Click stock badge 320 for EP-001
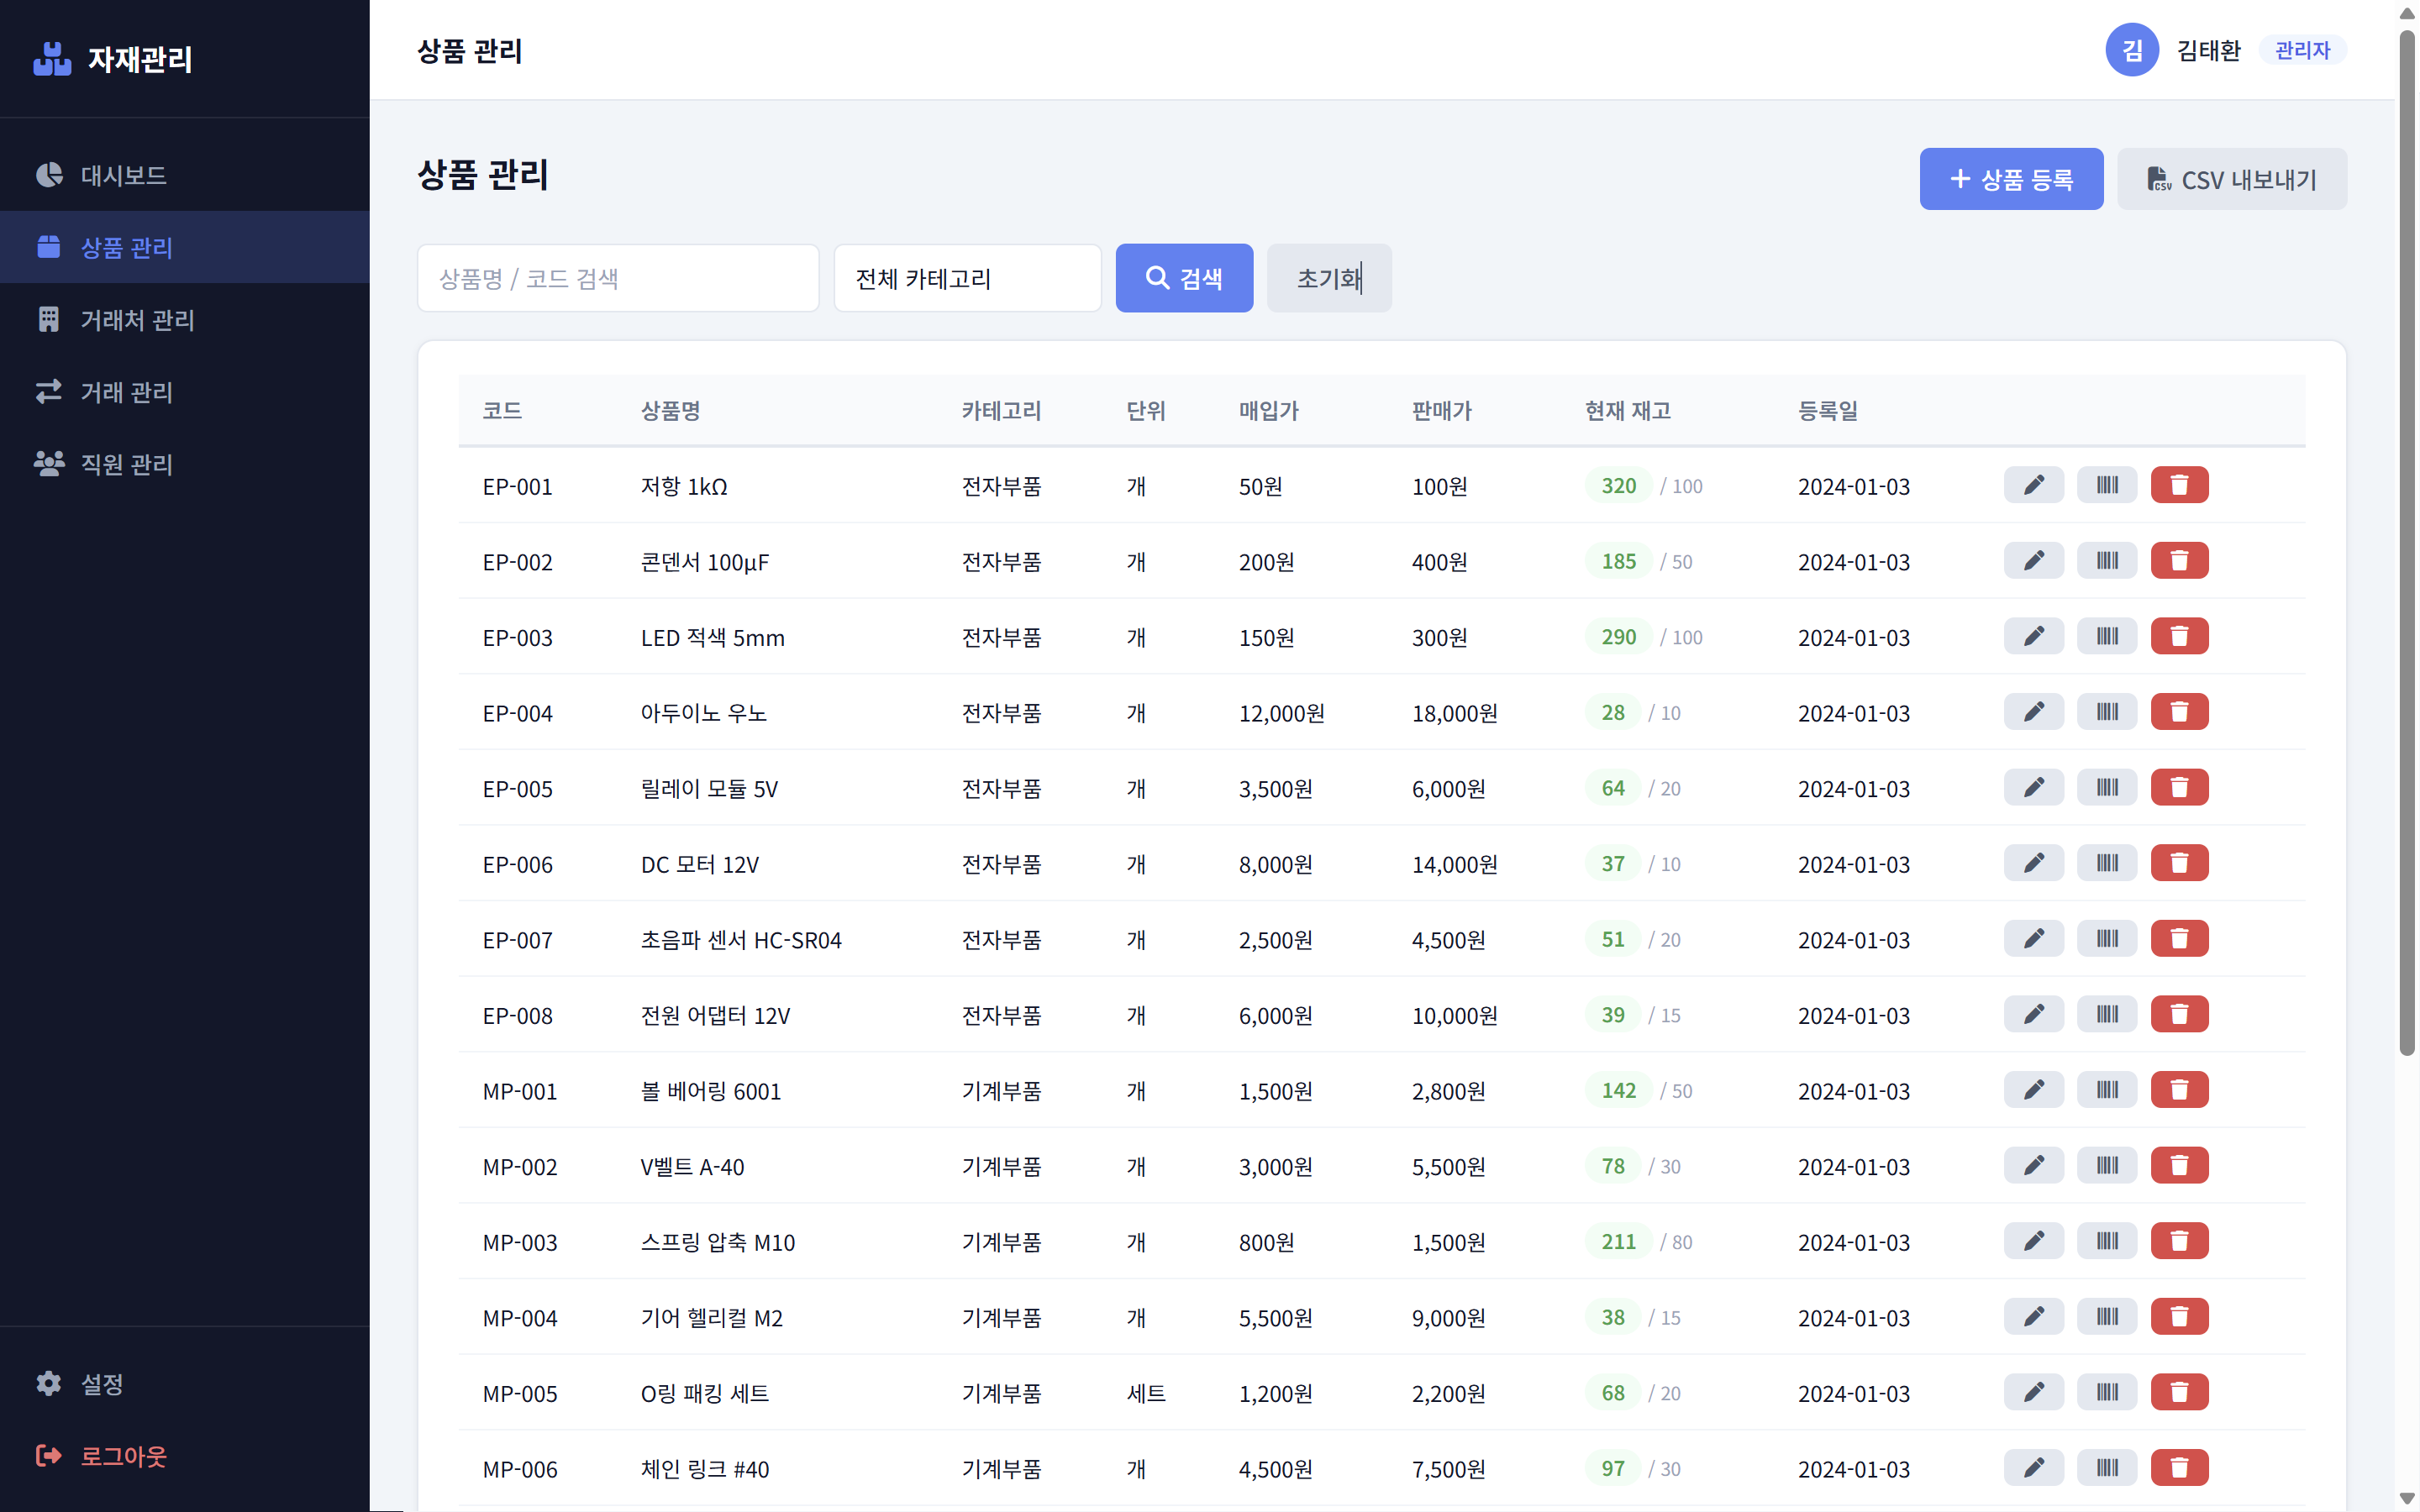Screen dimensions: 2420x1512 click(1618, 486)
